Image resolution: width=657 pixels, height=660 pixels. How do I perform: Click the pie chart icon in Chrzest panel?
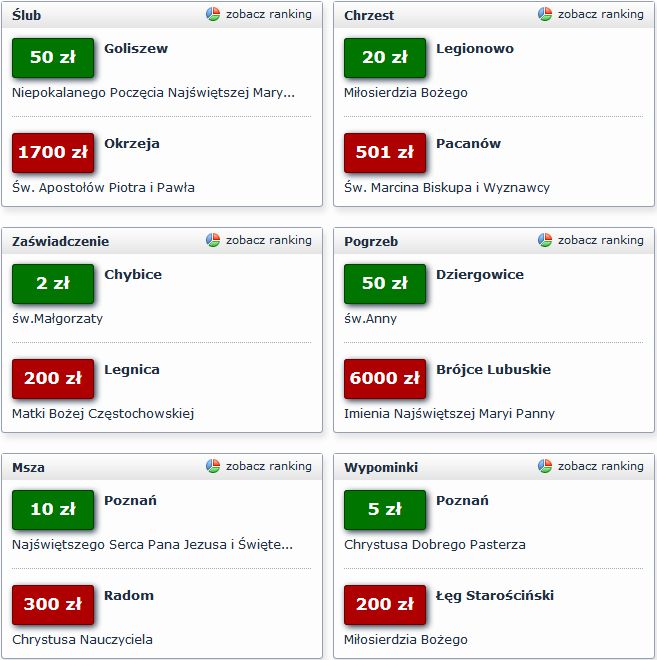(x=545, y=15)
